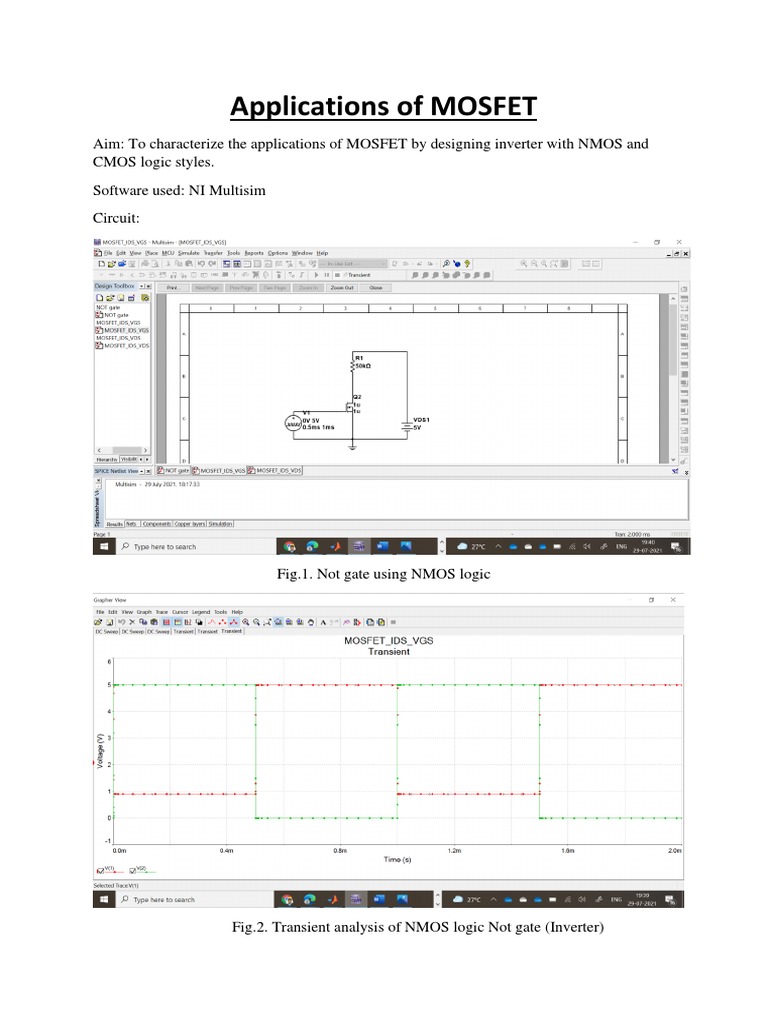Open the Place menu in Multisim
This screenshot has height=1024, width=768.
click(x=152, y=253)
